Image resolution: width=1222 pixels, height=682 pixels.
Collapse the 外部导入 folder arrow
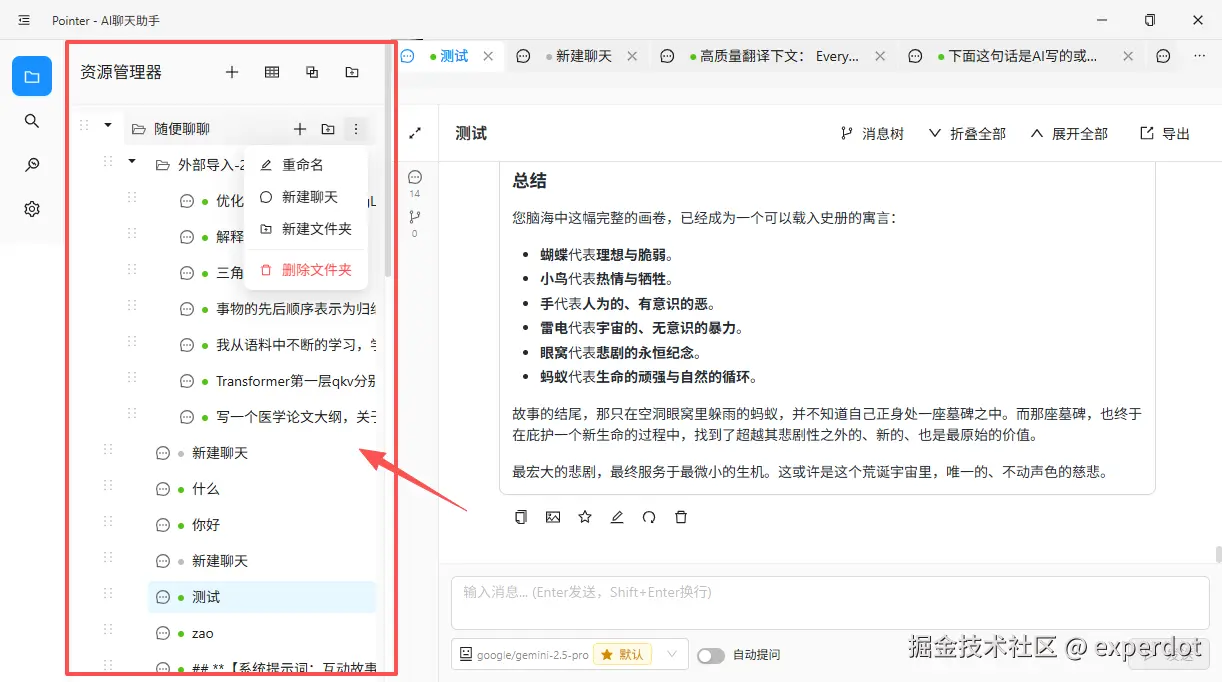pyautogui.click(x=132, y=161)
